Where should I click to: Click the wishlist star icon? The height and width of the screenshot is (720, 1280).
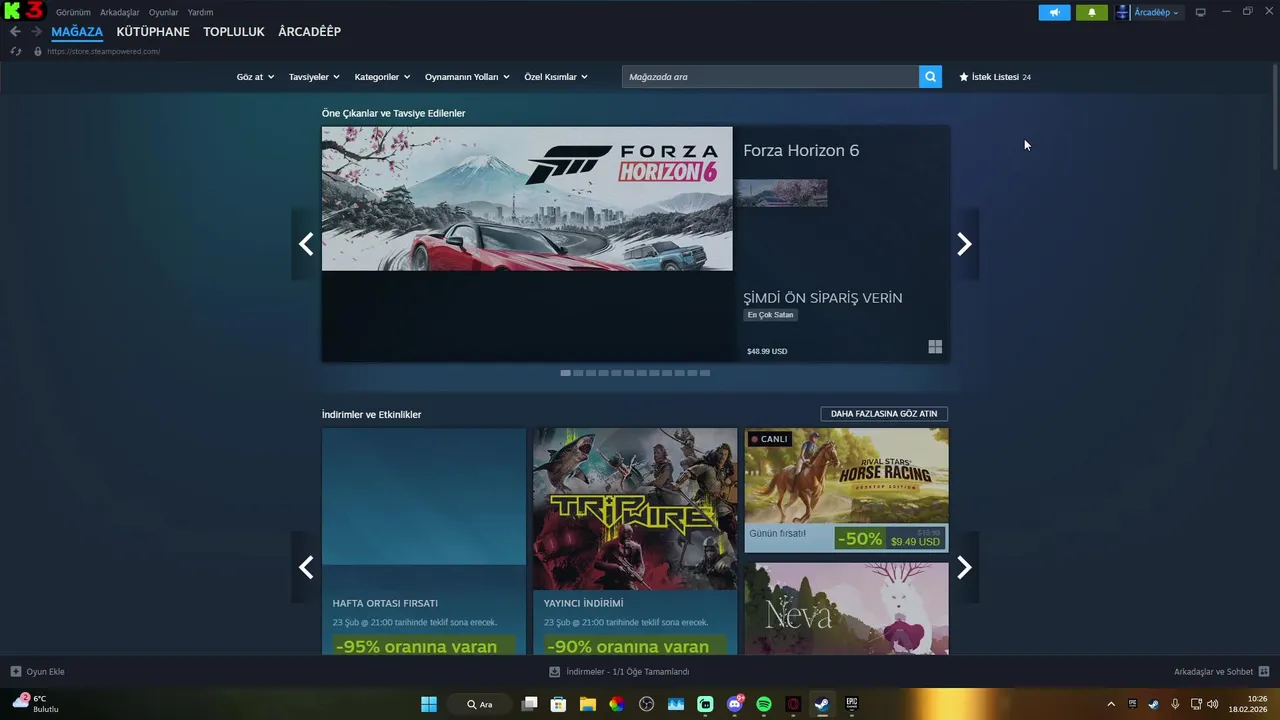pyautogui.click(x=964, y=77)
